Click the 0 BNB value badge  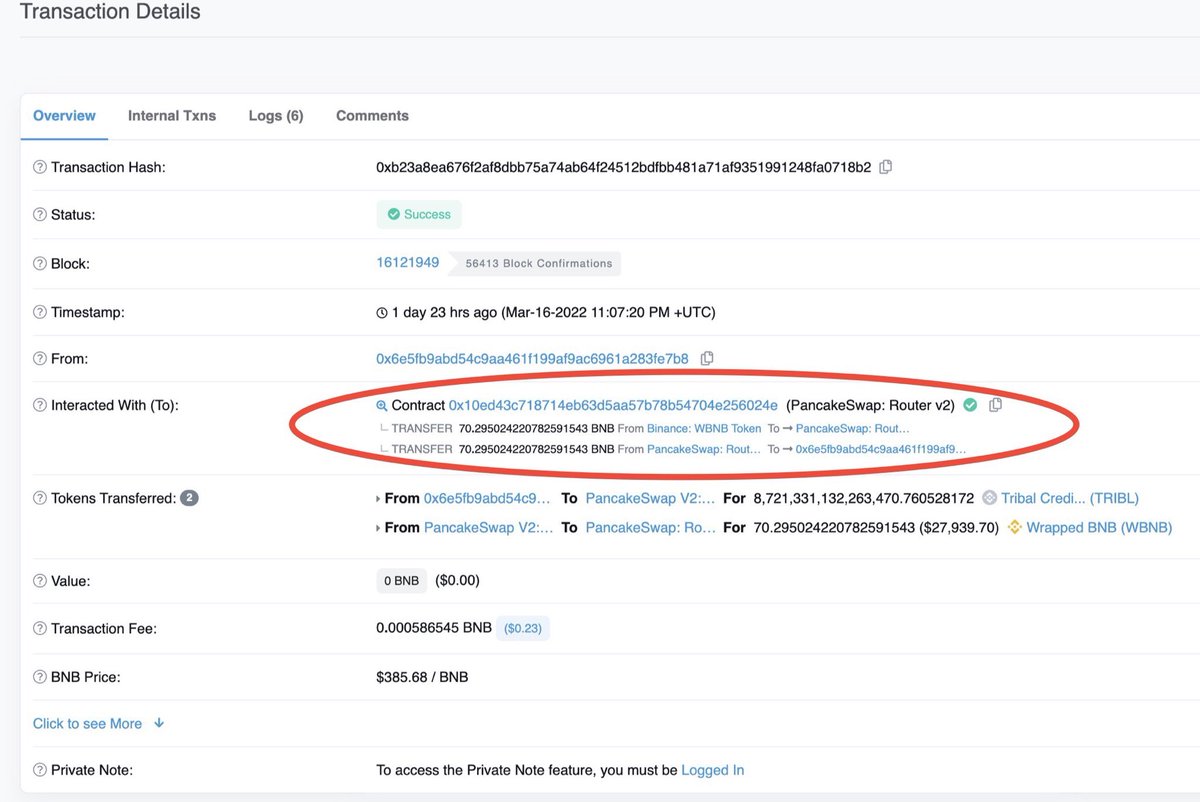(402, 580)
